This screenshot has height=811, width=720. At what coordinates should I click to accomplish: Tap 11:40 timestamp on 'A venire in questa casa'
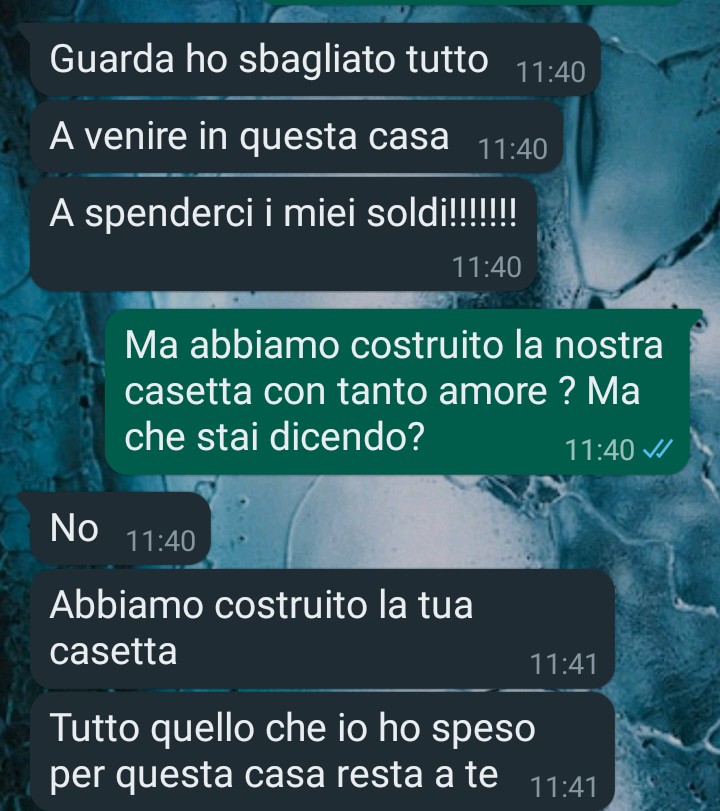pyautogui.click(x=513, y=149)
